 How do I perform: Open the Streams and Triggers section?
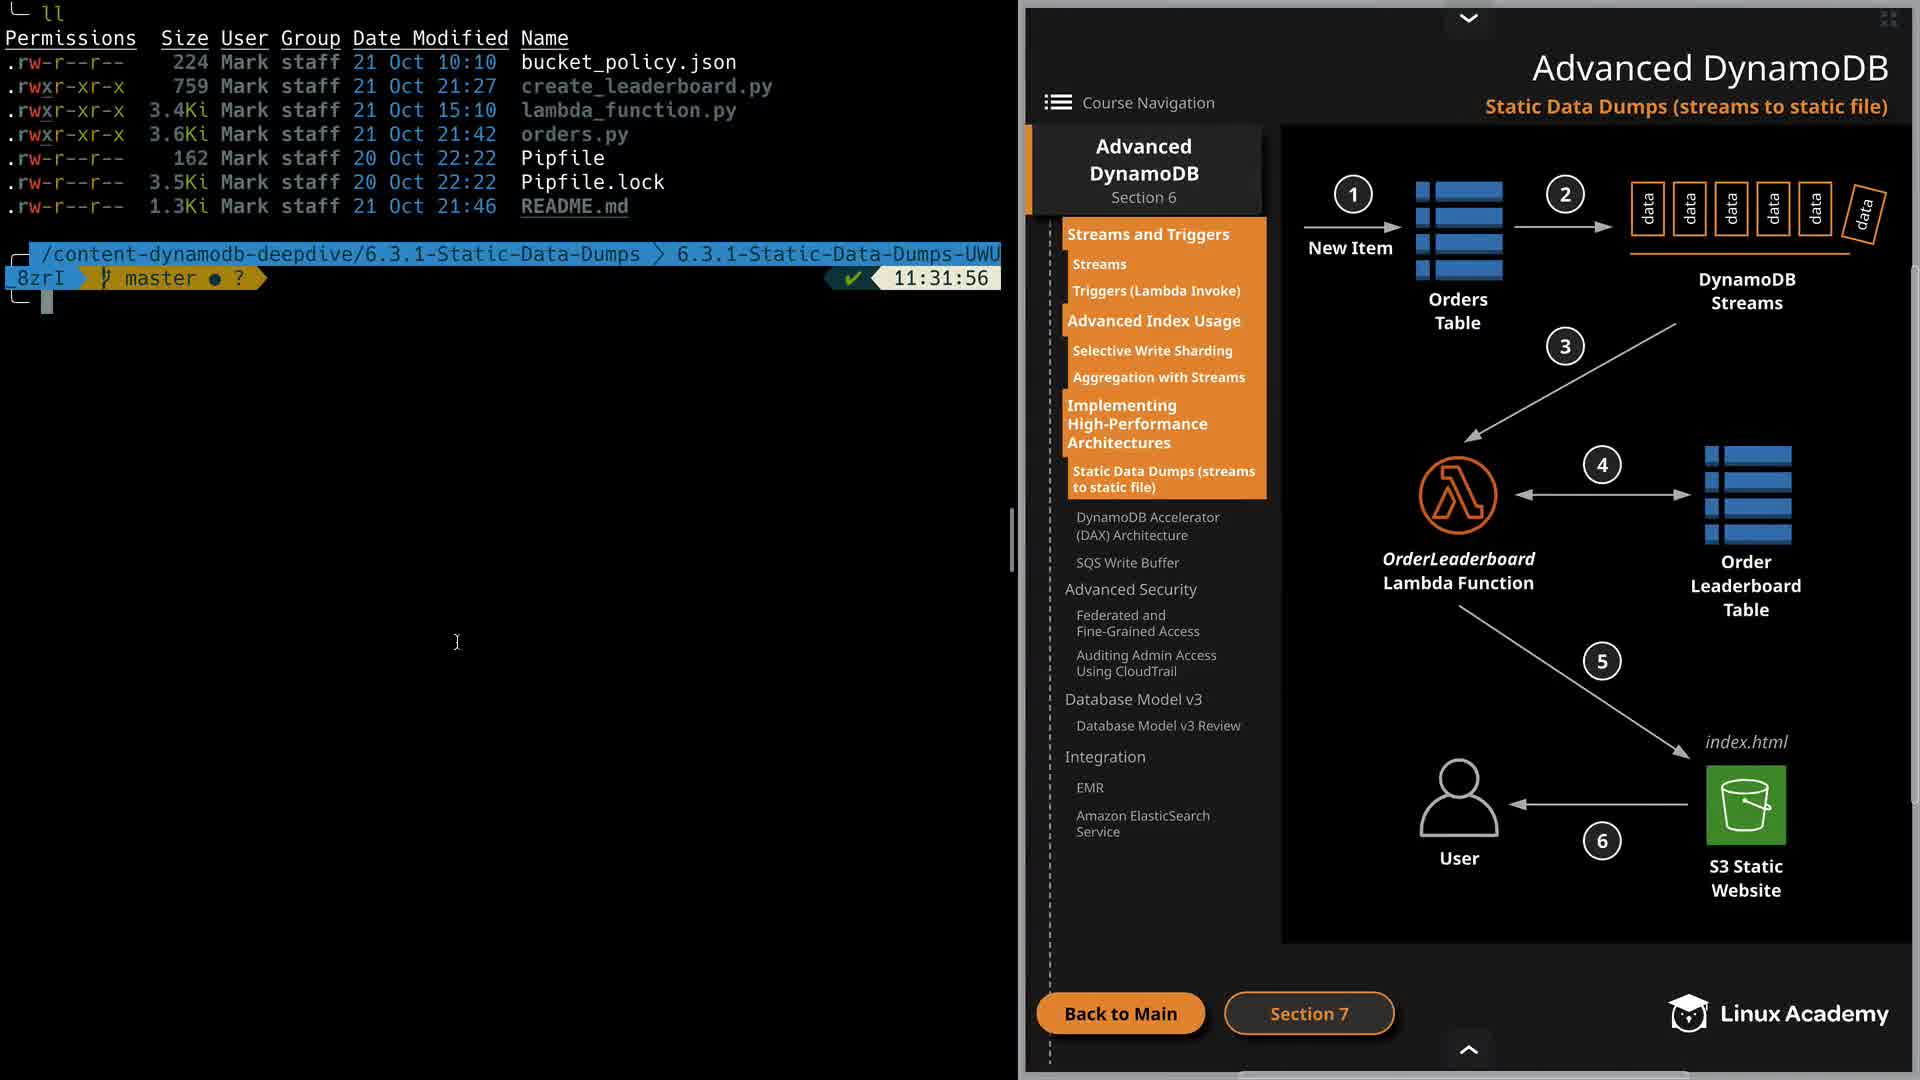pos(1147,235)
